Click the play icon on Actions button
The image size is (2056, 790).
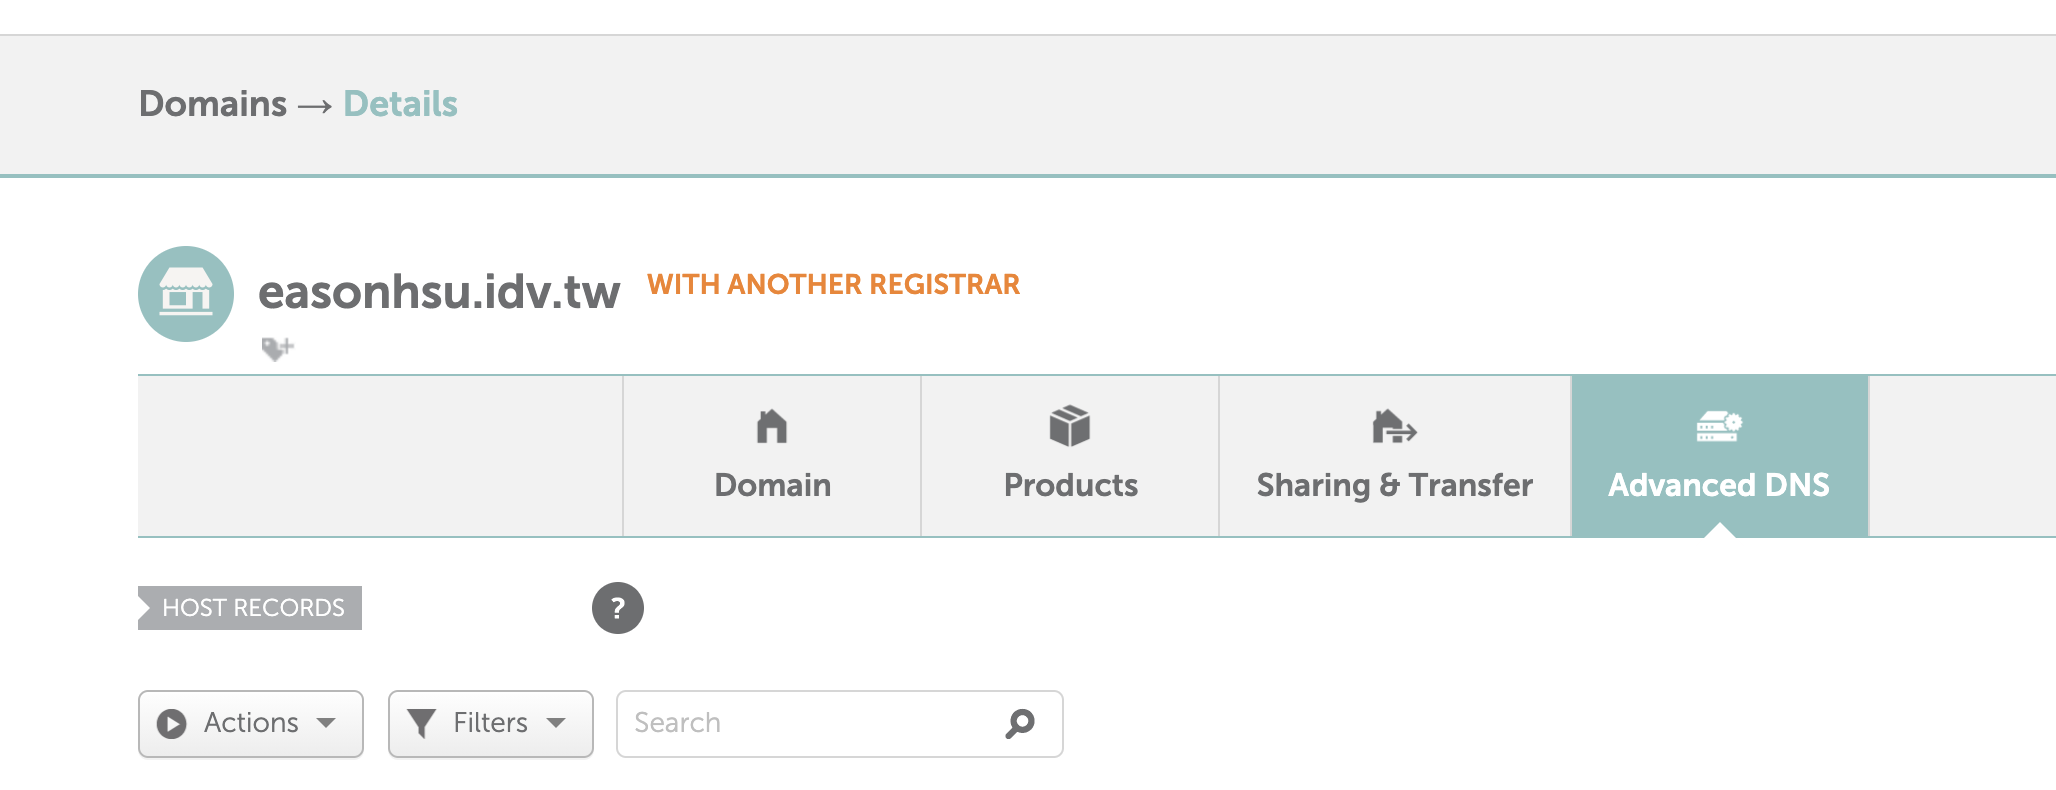tap(172, 723)
